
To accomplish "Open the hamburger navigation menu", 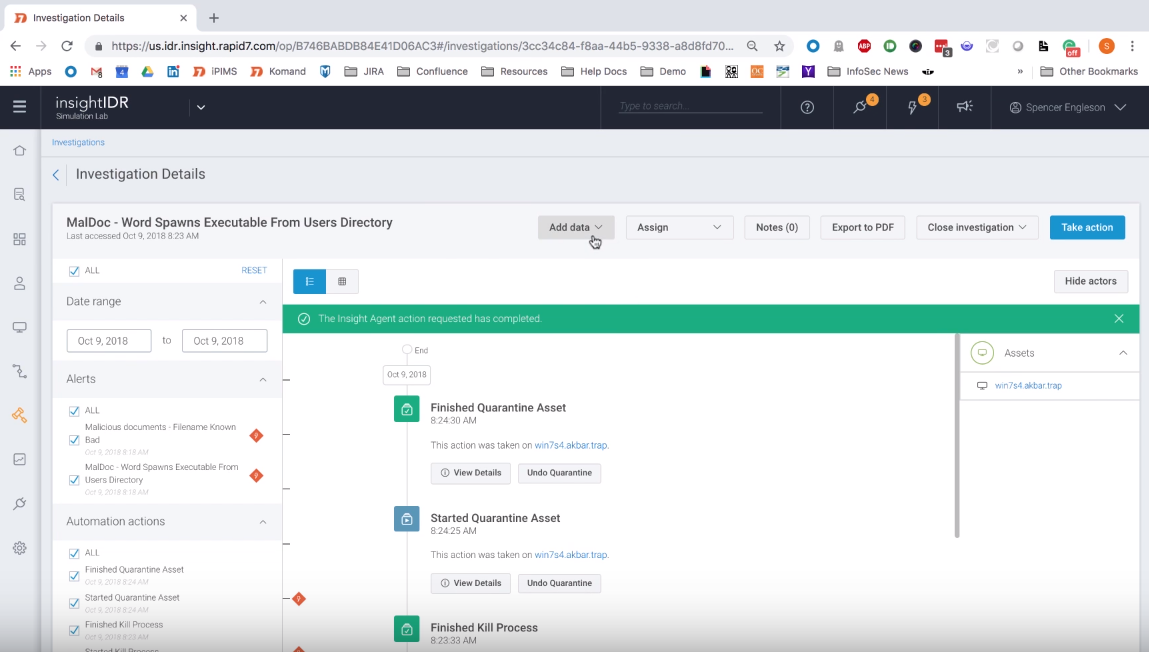I will (20, 107).
